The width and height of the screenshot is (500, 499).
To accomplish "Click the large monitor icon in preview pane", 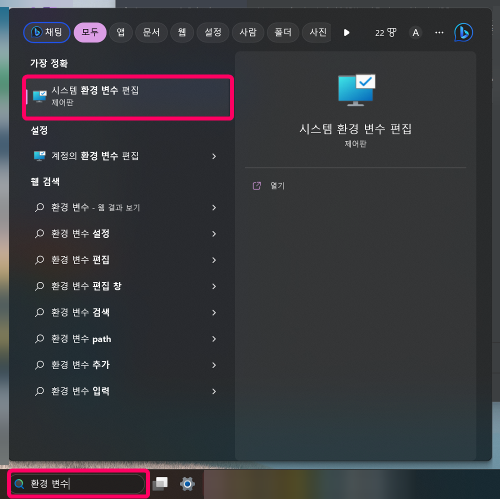I will pos(356,90).
